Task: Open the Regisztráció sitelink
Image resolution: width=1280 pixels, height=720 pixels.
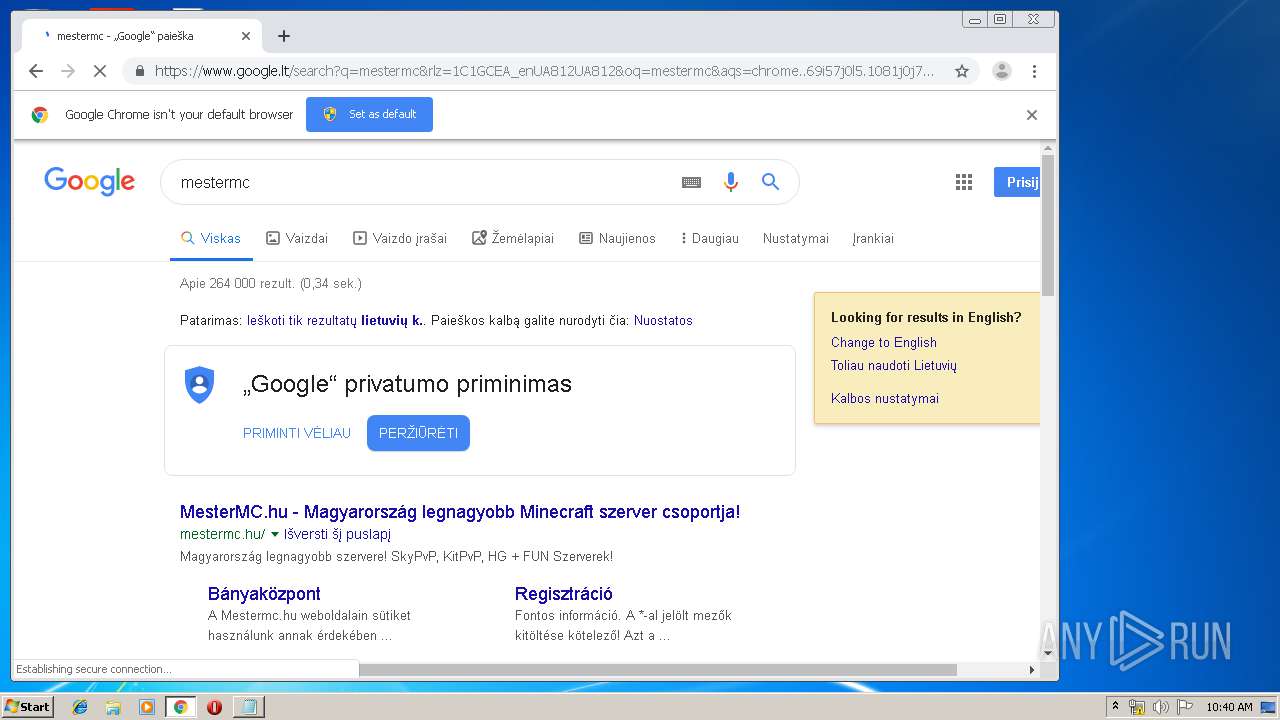Action: tap(564, 594)
